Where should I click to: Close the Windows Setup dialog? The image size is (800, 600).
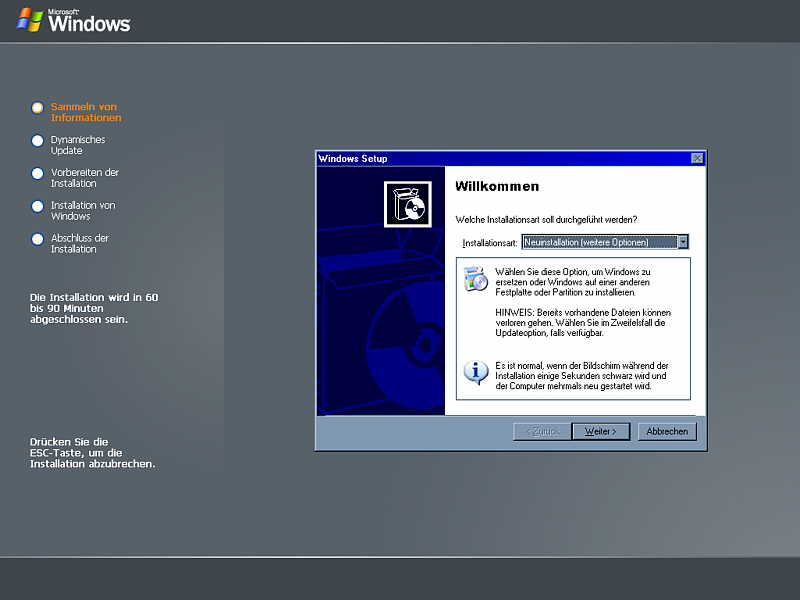tap(696, 158)
